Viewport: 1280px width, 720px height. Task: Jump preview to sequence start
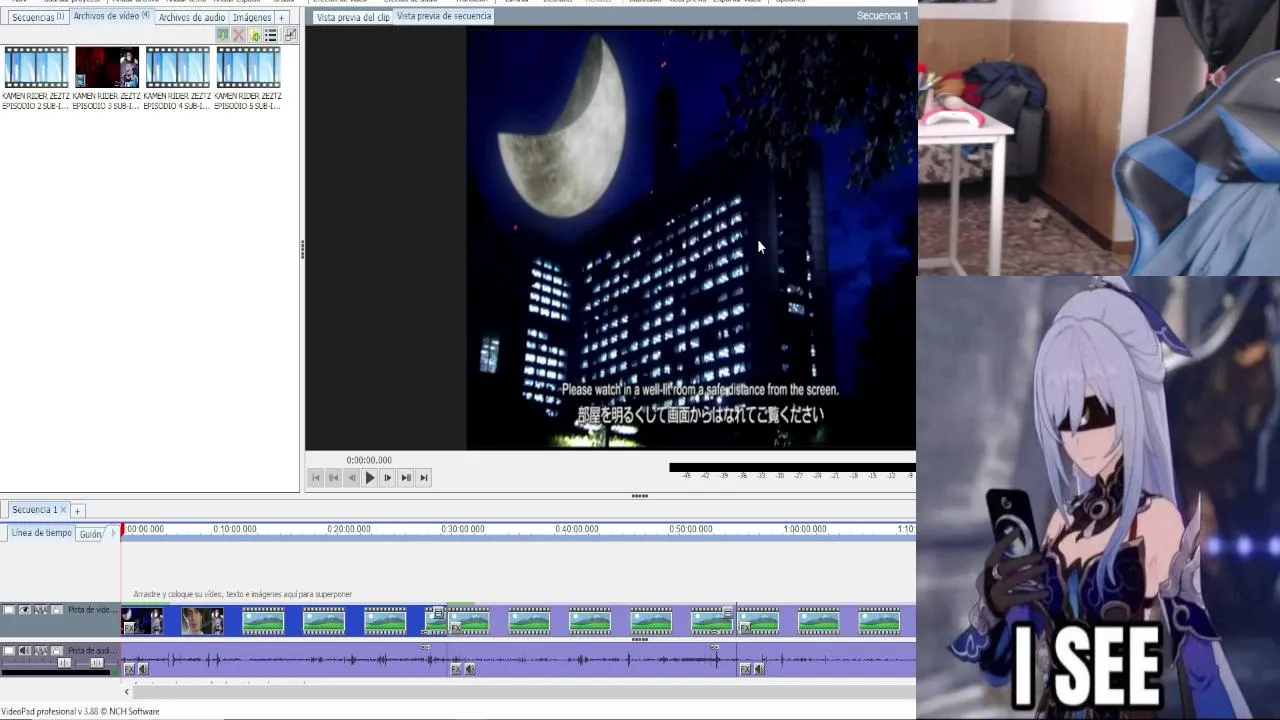316,478
